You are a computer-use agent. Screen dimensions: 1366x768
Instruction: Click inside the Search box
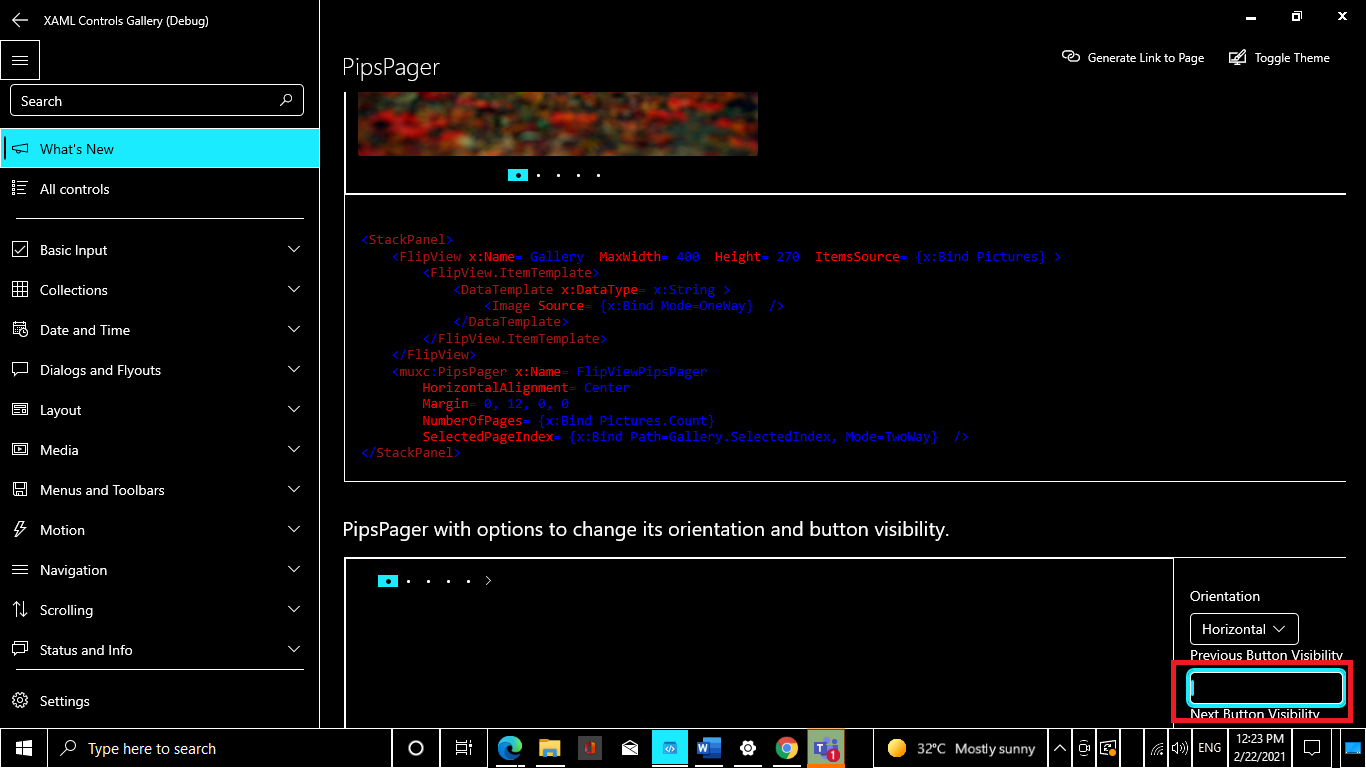[x=157, y=100]
